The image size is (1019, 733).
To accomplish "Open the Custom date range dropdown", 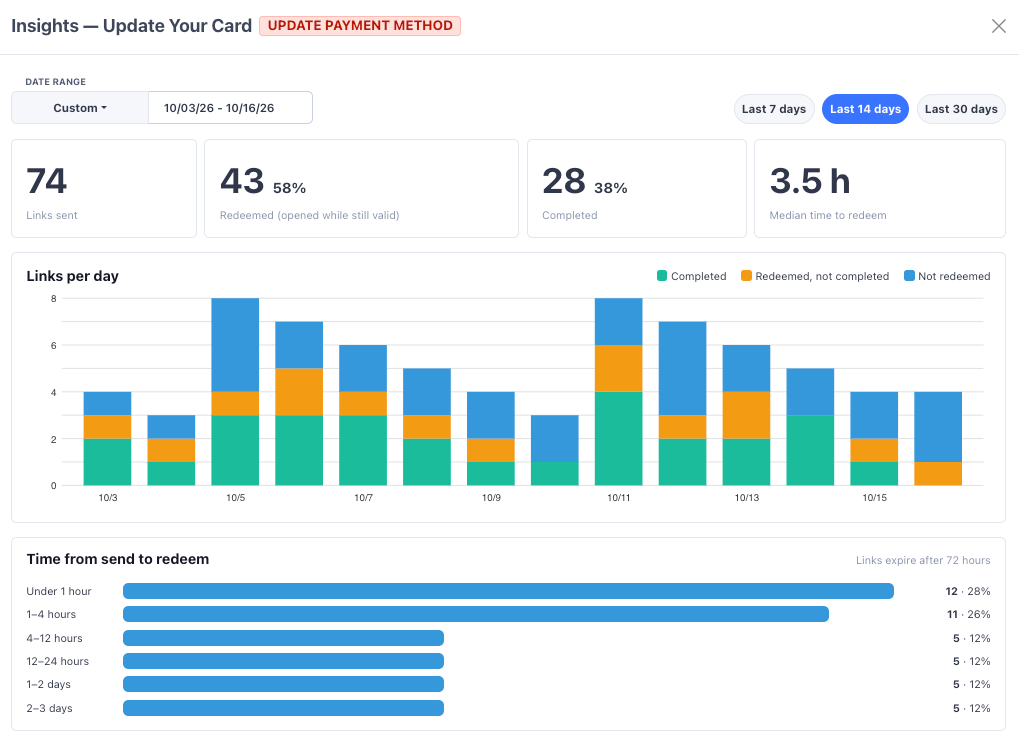I will coord(80,108).
